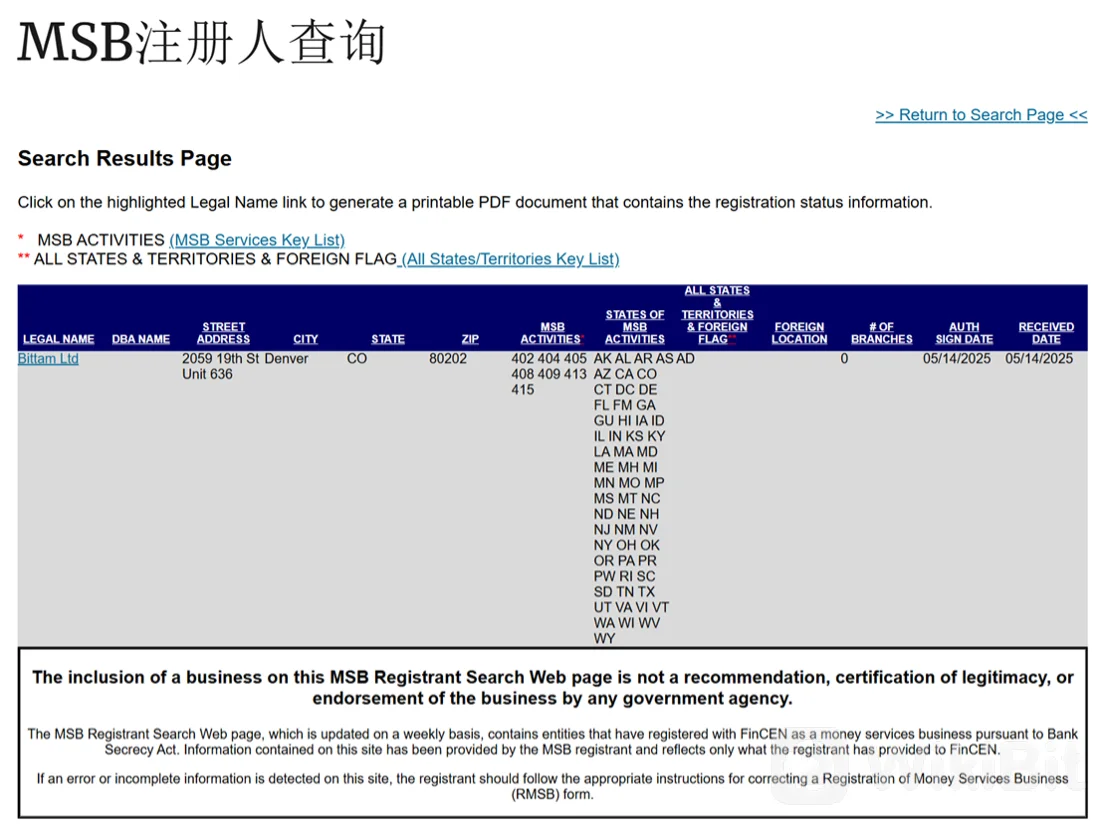Open the All States/Territories Key List link
The image size is (1104, 829).
(510, 259)
